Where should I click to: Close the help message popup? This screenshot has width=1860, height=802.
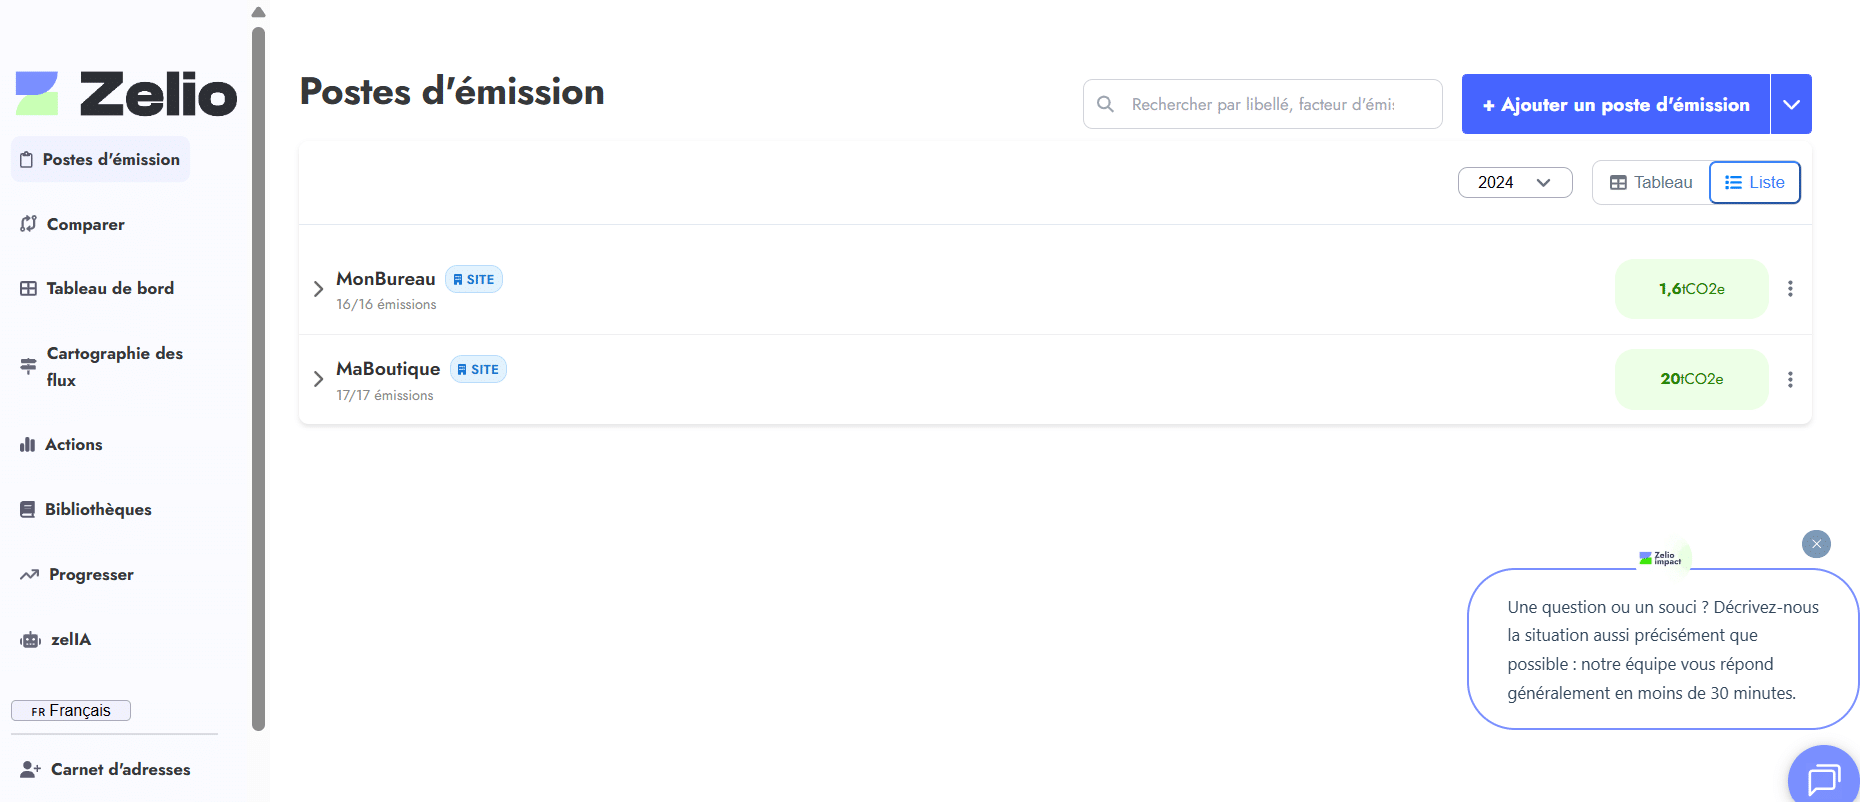[1816, 544]
